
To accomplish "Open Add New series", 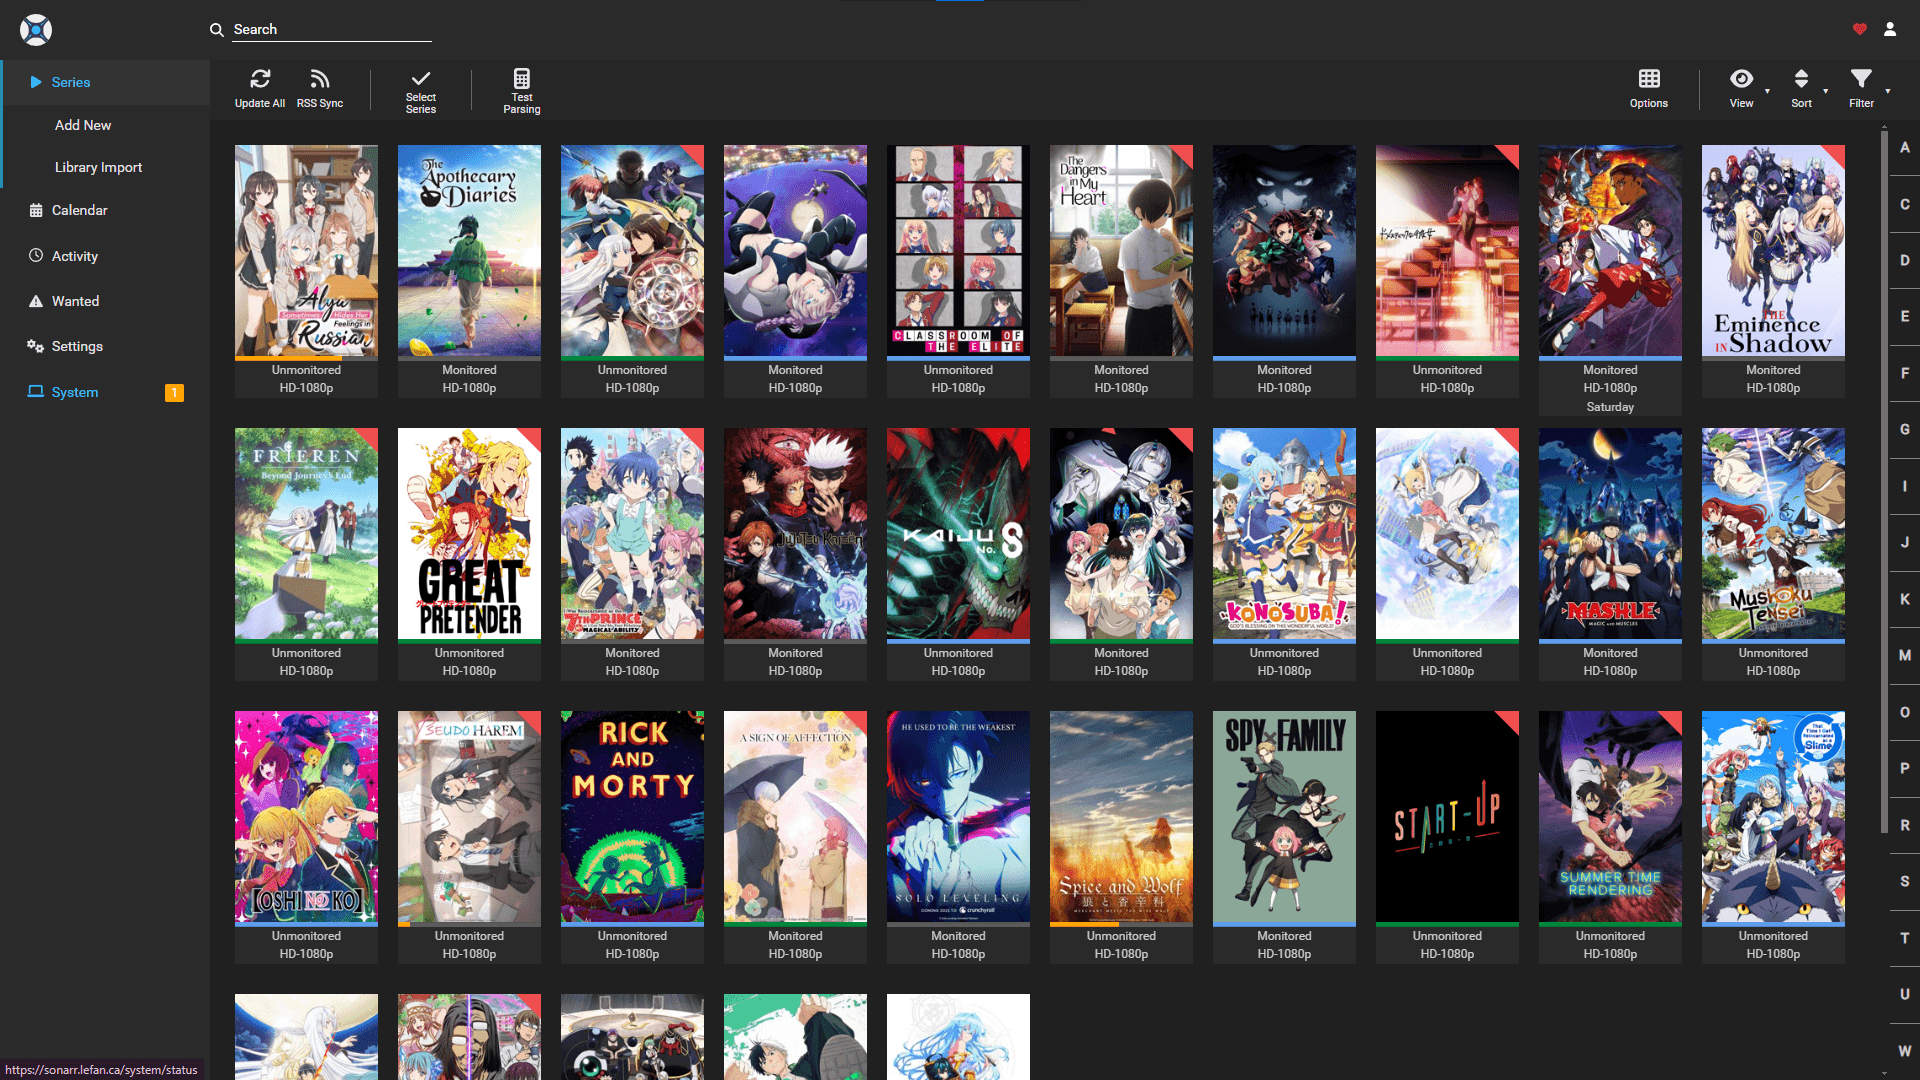I will click(83, 125).
